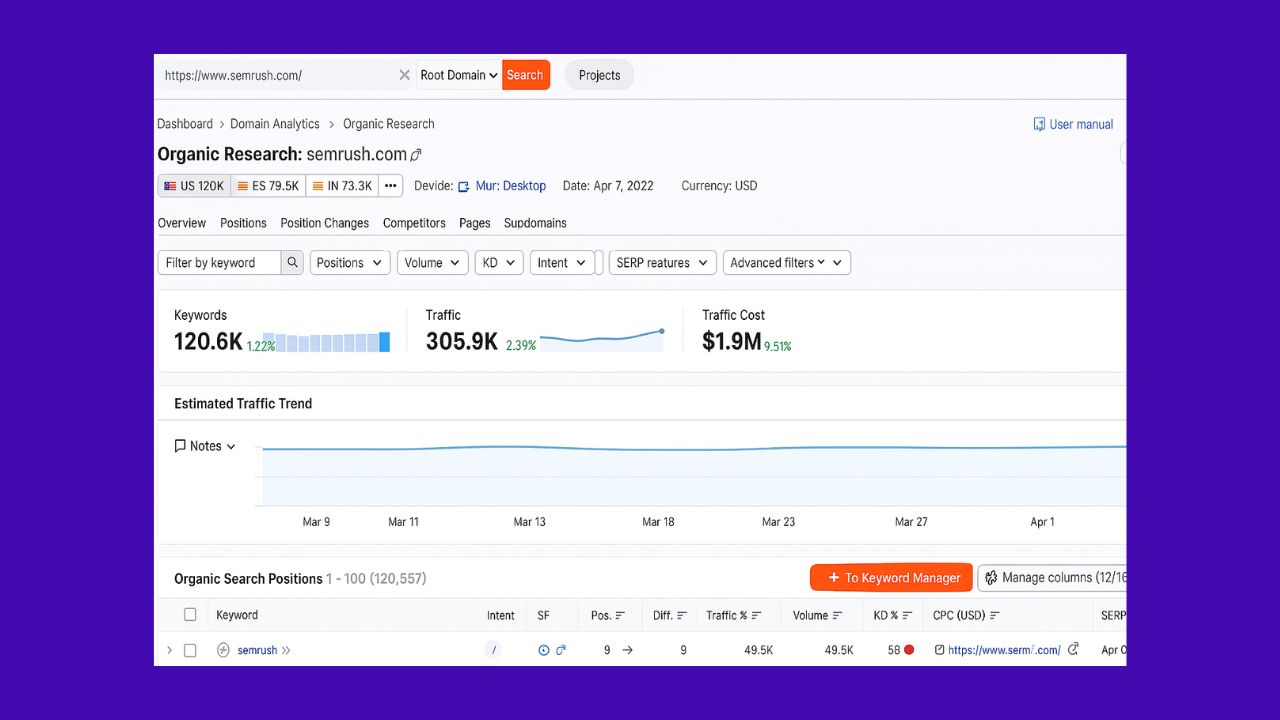The height and width of the screenshot is (720, 1280).
Task: Open the KD filter dropdown
Action: 499,263
